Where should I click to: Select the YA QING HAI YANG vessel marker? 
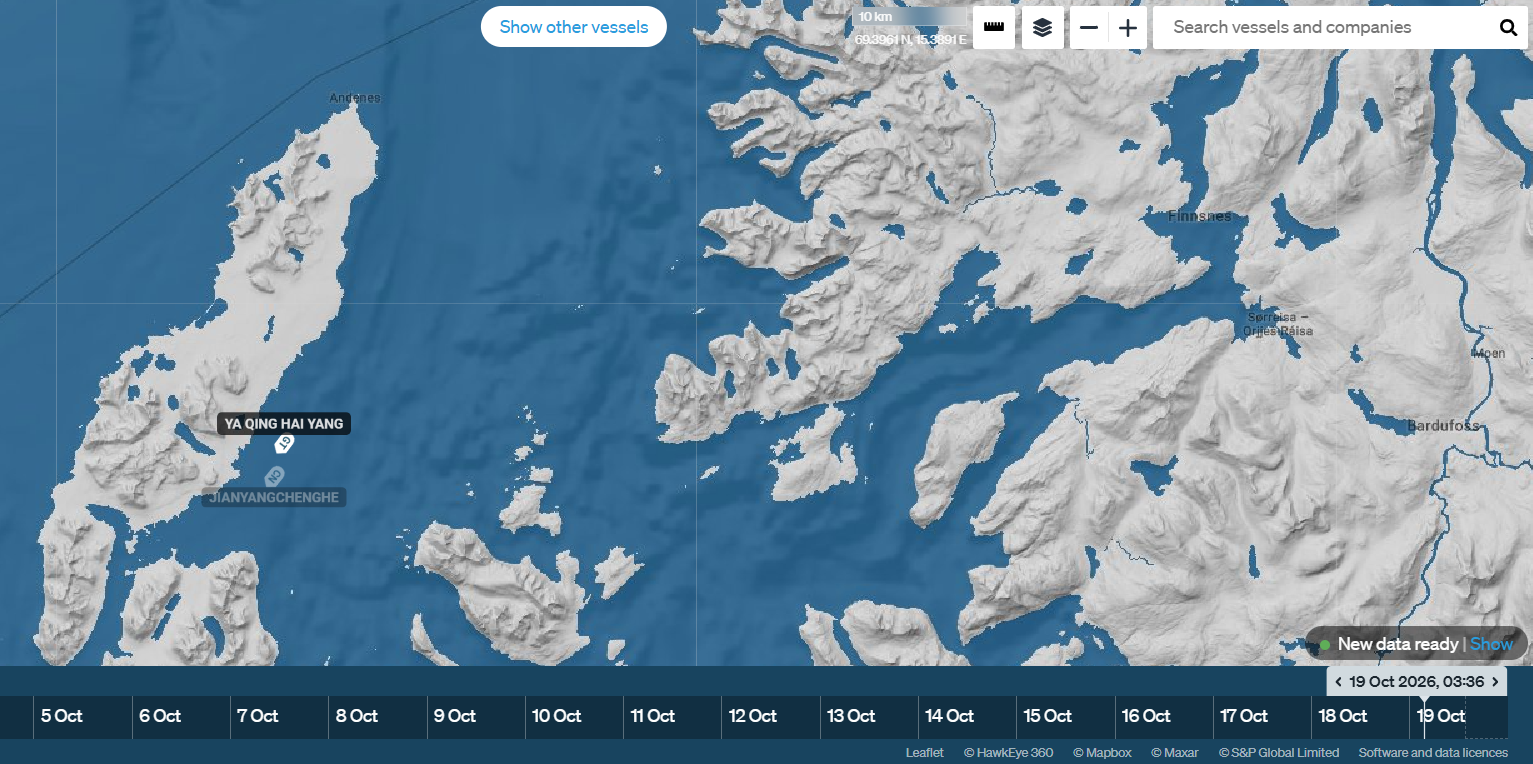pyautogui.click(x=285, y=443)
